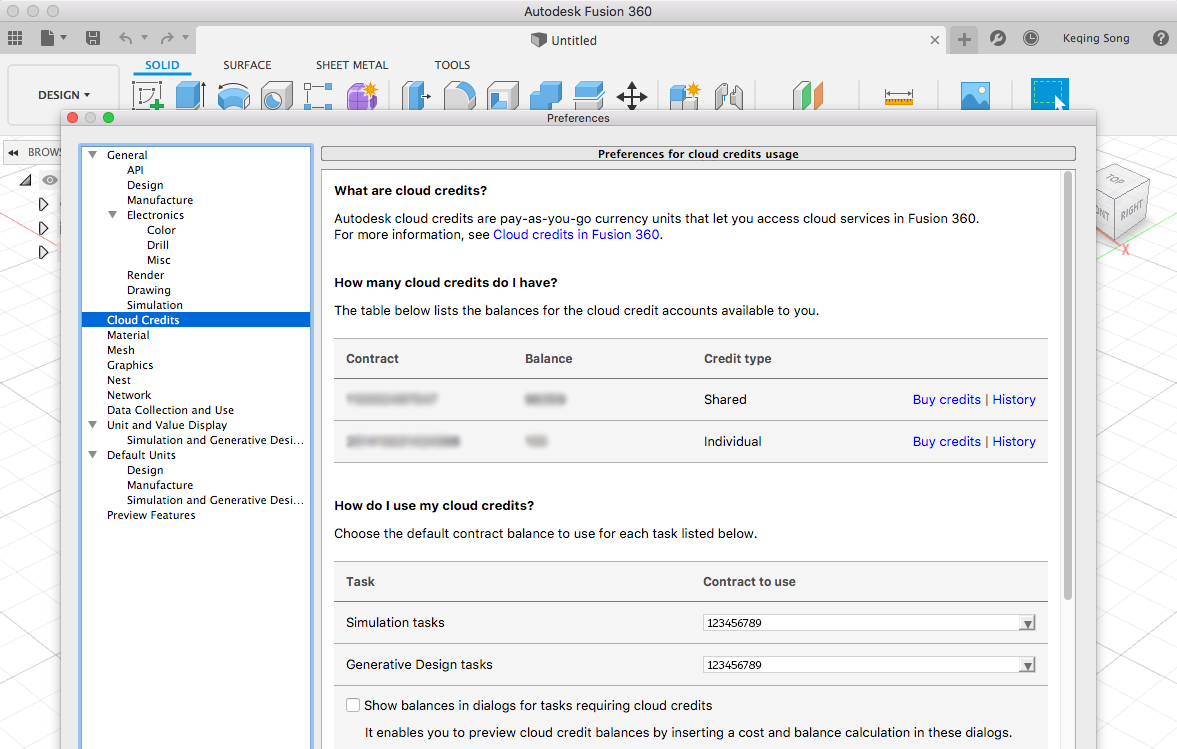Select the Insert Image tool

pyautogui.click(x=975, y=95)
